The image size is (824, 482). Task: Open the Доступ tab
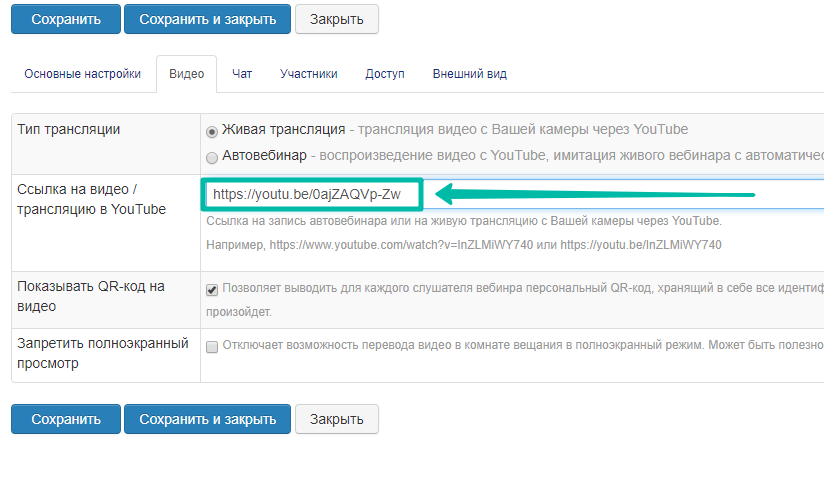tap(385, 74)
